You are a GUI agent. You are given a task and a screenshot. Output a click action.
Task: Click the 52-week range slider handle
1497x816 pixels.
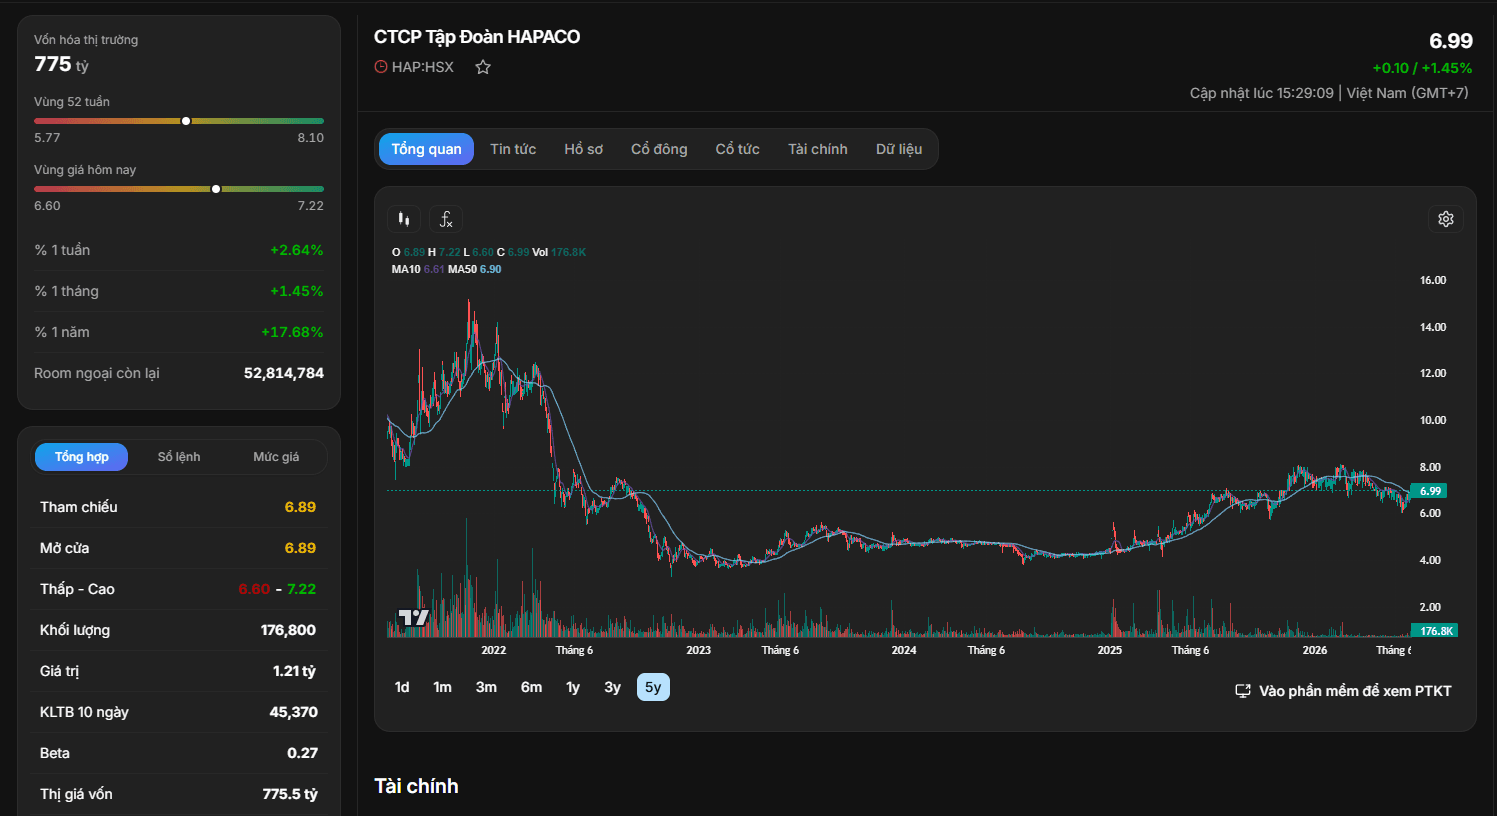[186, 121]
